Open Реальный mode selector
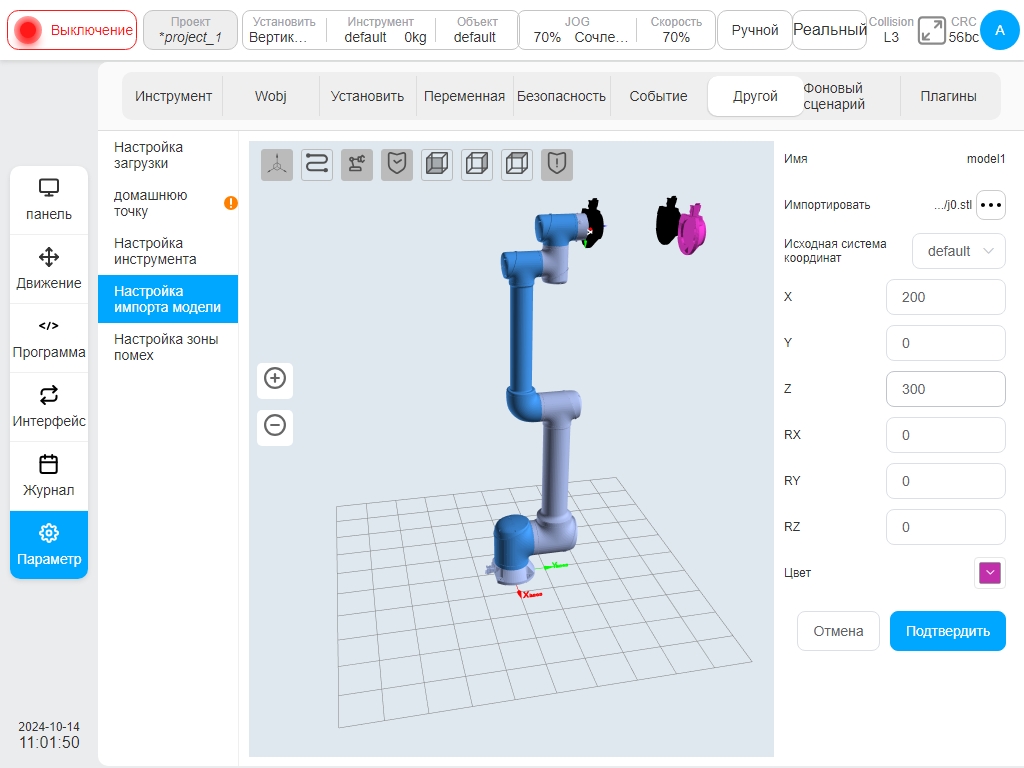This screenshot has height=768, width=1024. coord(829,30)
